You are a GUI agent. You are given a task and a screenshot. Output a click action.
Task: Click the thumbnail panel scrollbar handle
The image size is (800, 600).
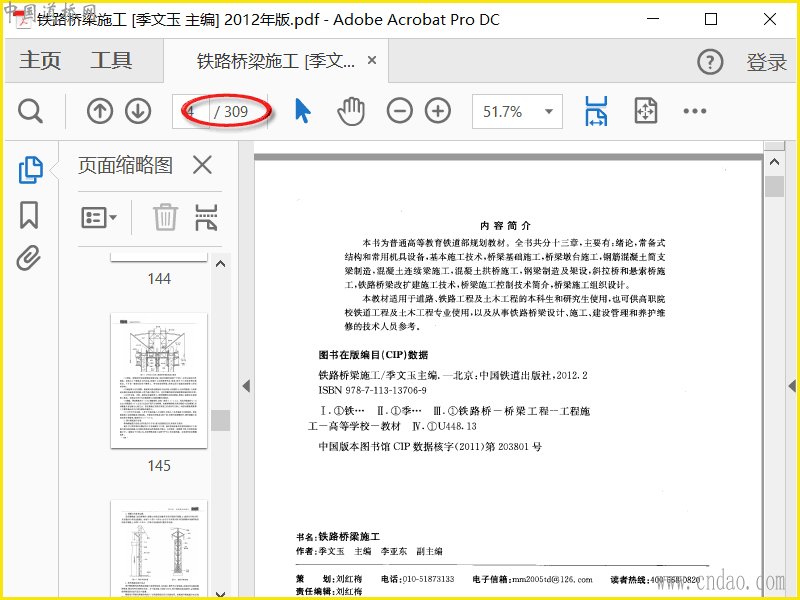click(220, 420)
